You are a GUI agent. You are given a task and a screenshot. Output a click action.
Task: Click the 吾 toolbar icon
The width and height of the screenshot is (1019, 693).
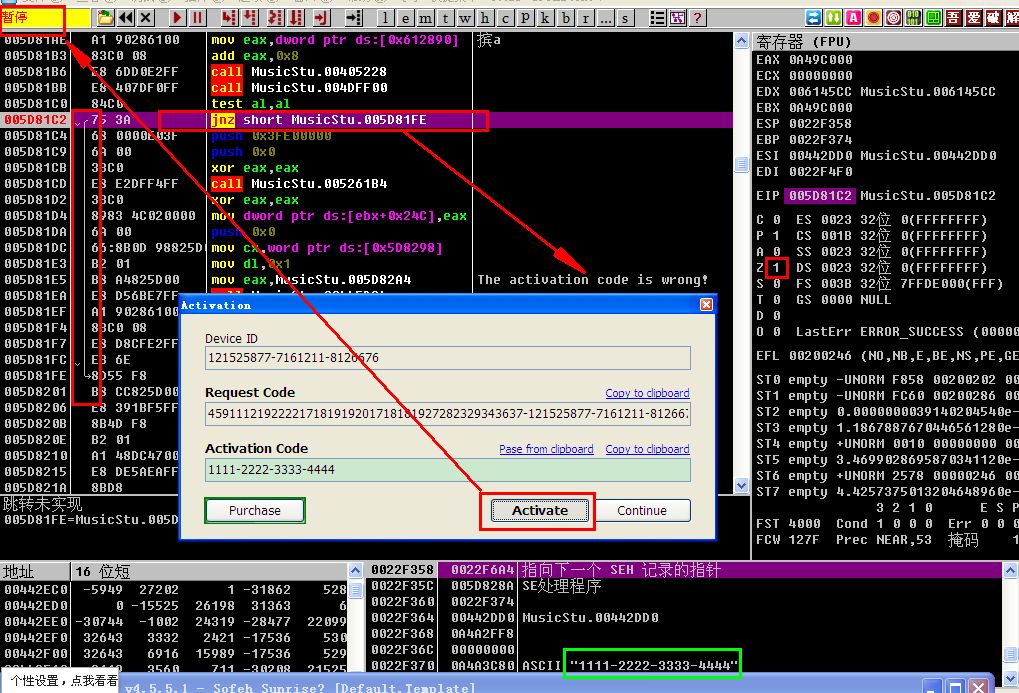[x=953, y=18]
